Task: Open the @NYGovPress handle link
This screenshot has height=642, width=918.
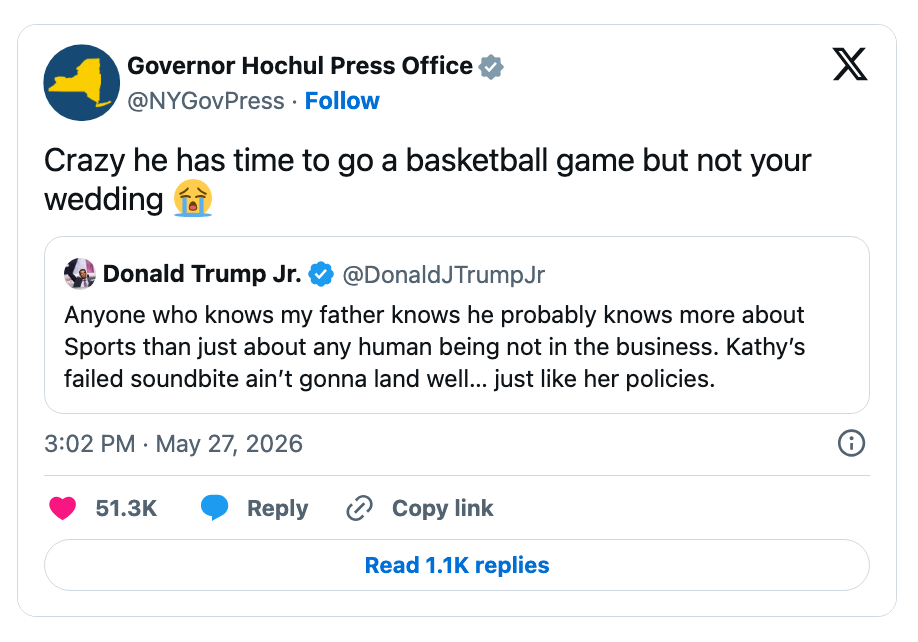Action: coord(205,101)
